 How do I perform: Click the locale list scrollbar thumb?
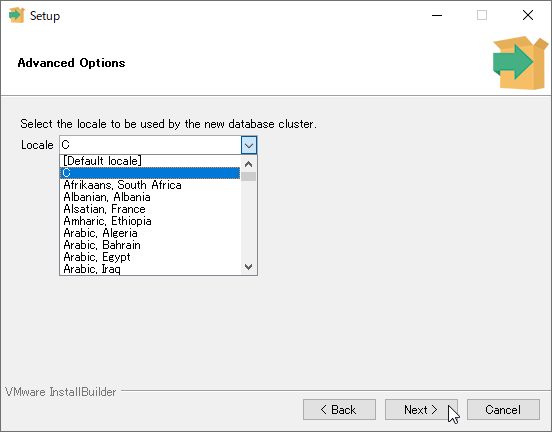249,176
